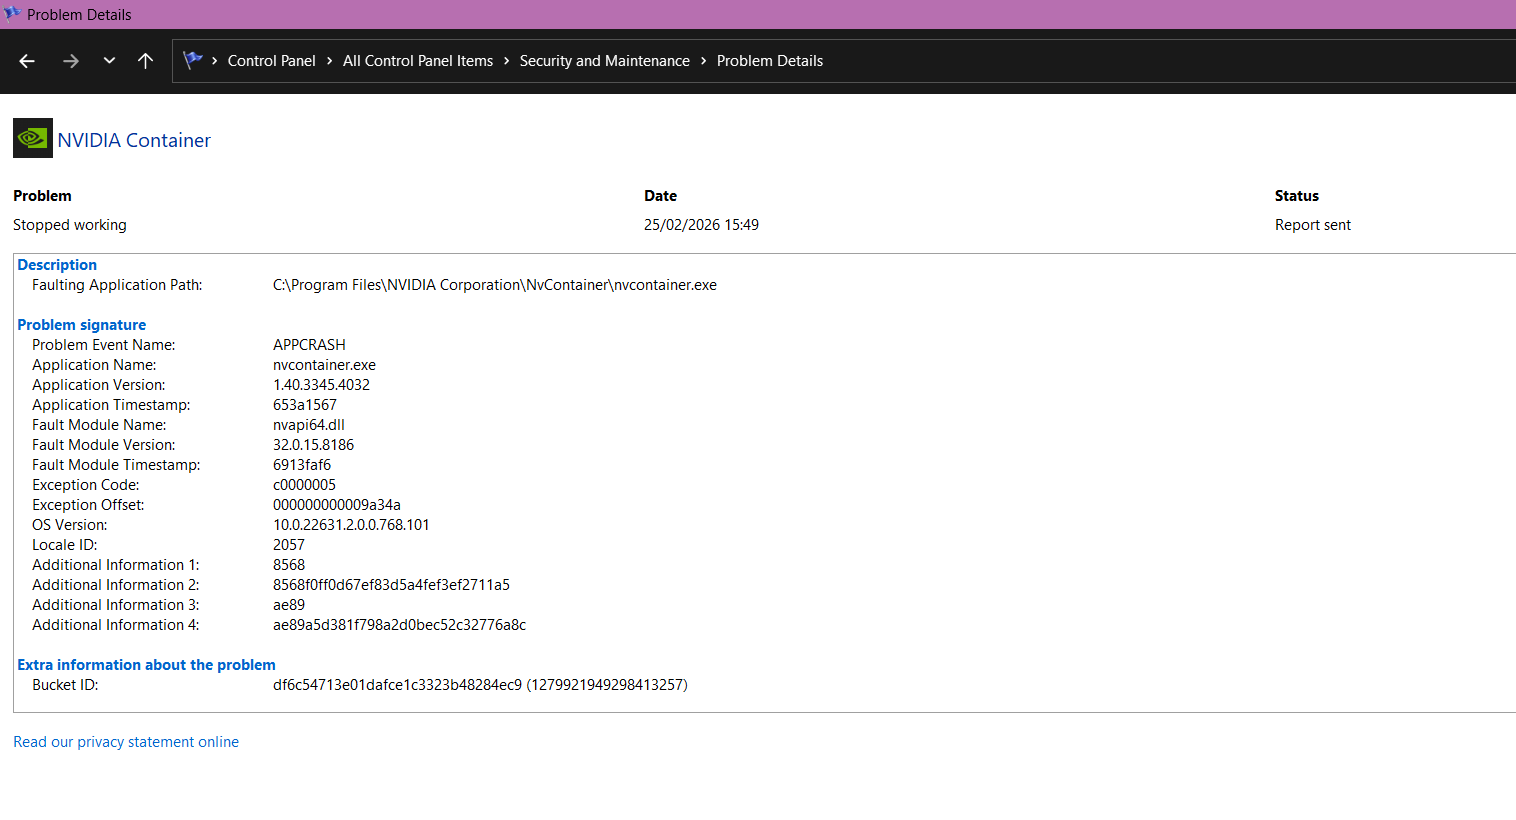Select locale ID 2057
The width and height of the screenshot is (1516, 820).
click(x=289, y=545)
